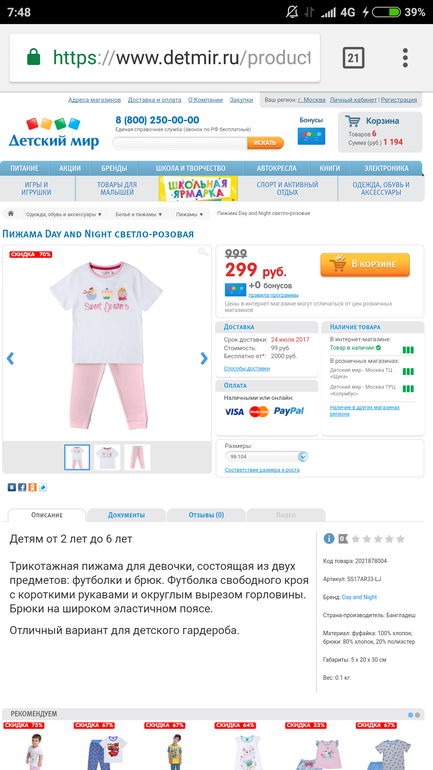Rate product with the fifth star

(401, 539)
